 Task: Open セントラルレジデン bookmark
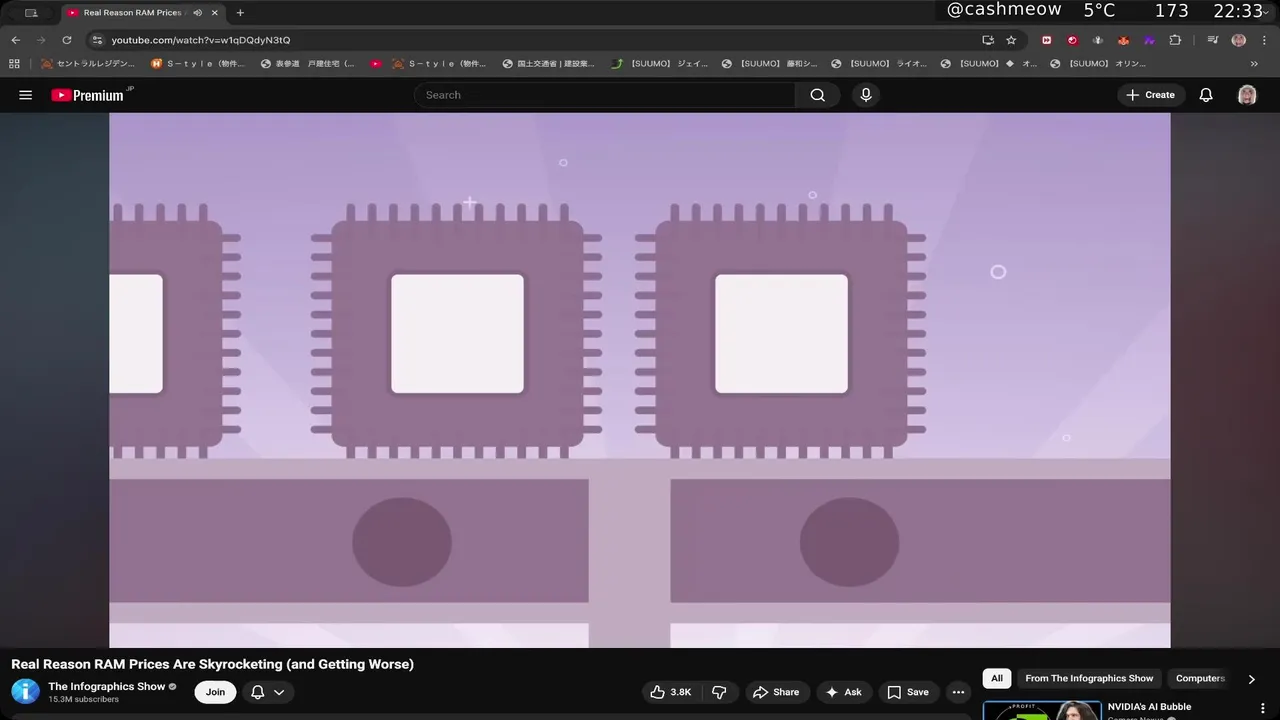point(87,63)
